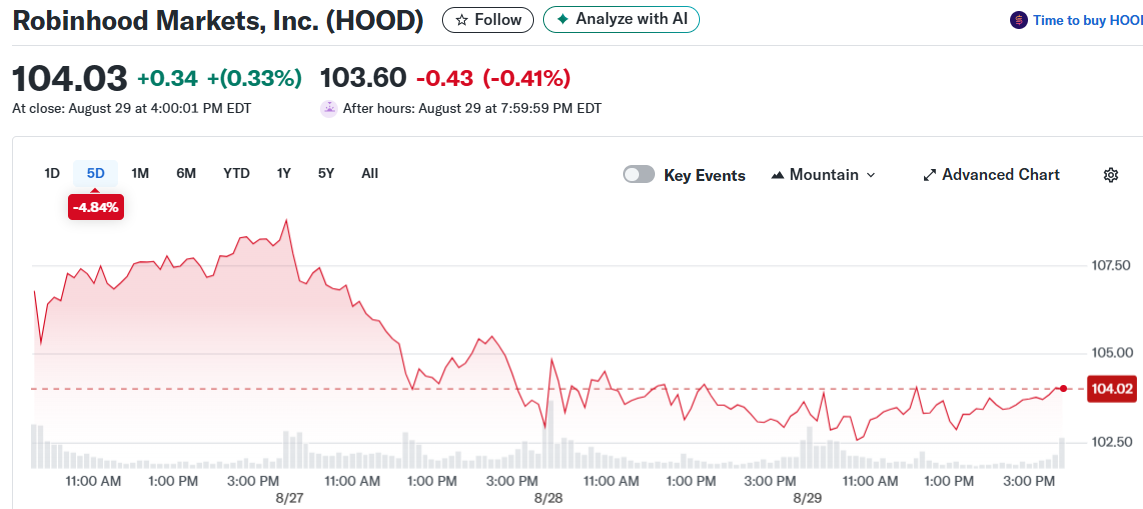Click the red -4.84% change badge
Screen dimensions: 1143x509
click(x=97, y=207)
